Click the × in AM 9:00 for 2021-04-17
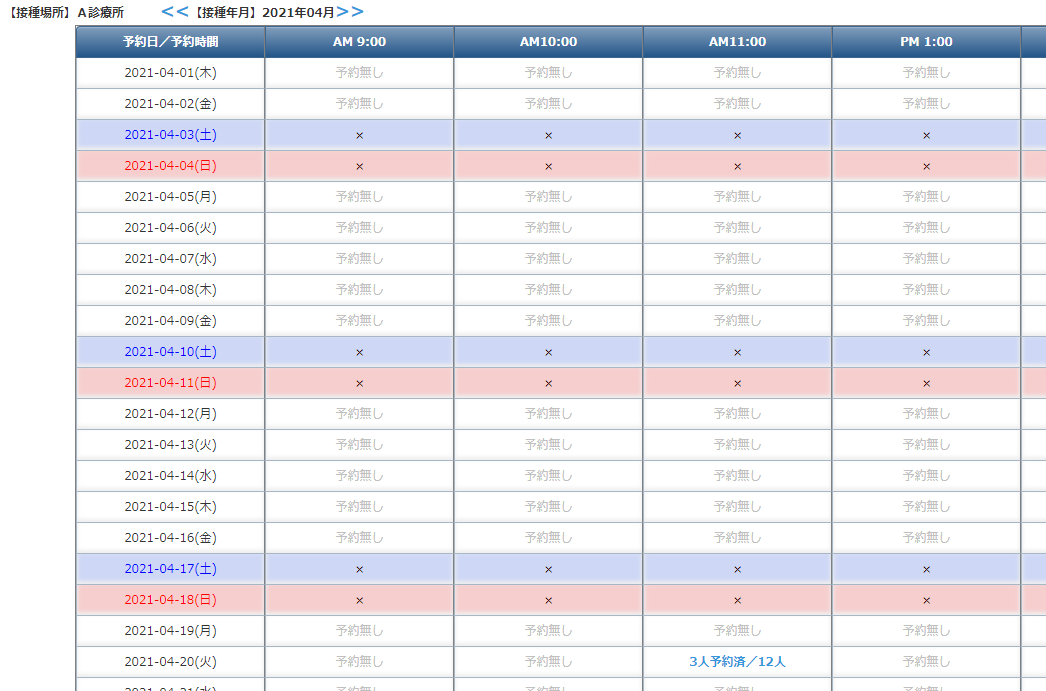The width and height of the screenshot is (1046, 691). 359,569
